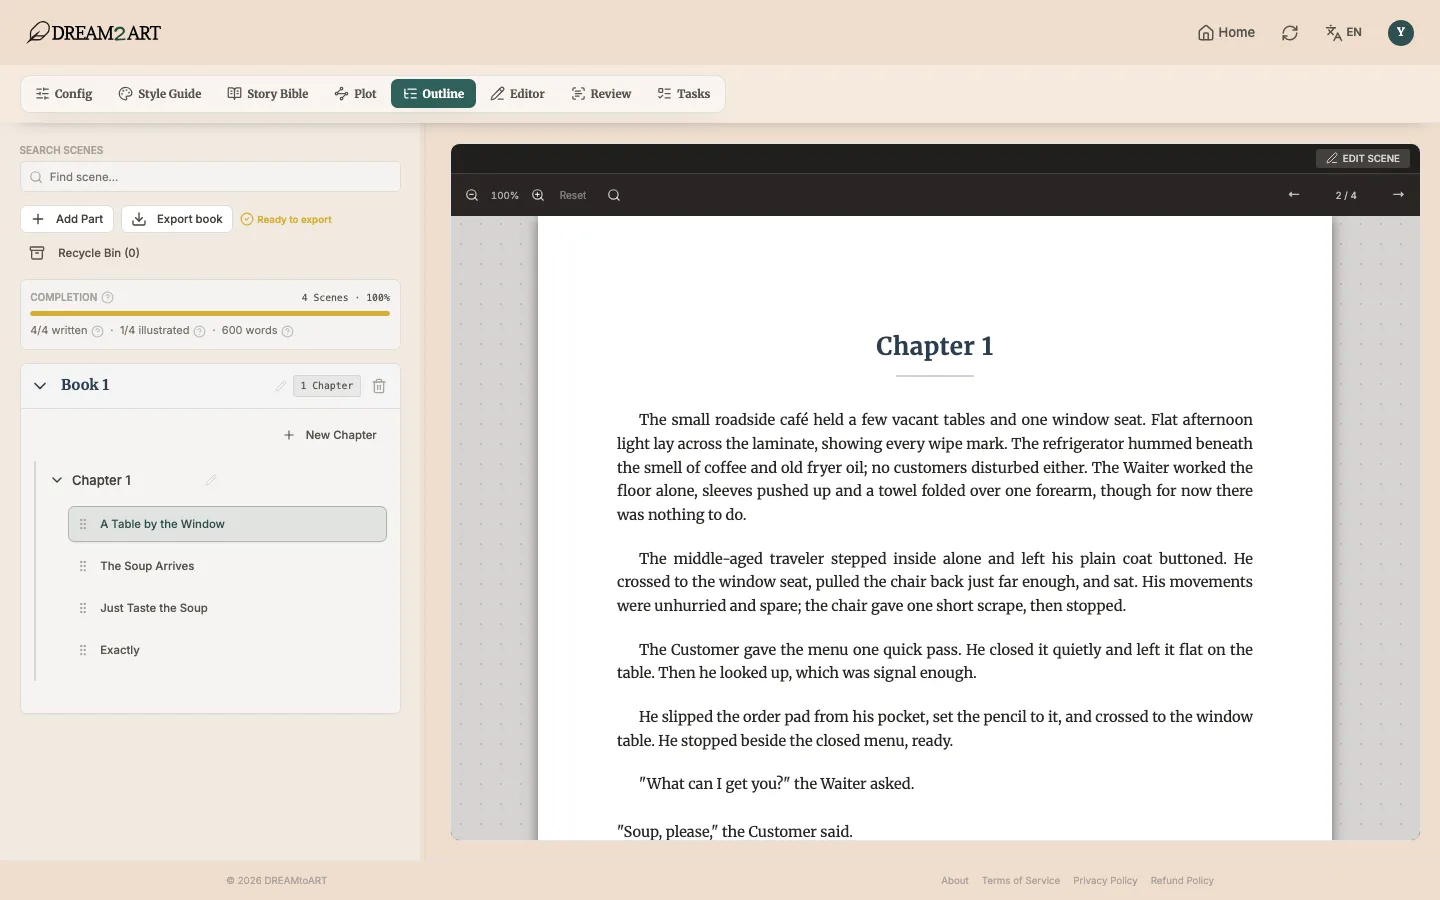Open the Recycle Bin
Image resolution: width=1440 pixels, height=900 pixels.
click(x=85, y=253)
